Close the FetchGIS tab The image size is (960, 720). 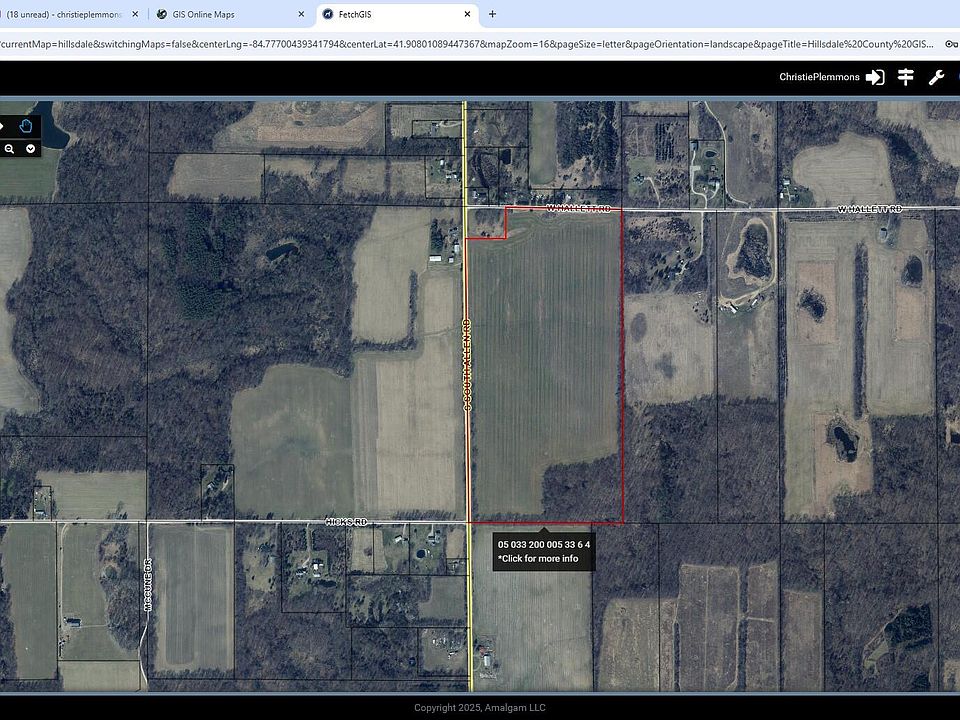tap(467, 14)
